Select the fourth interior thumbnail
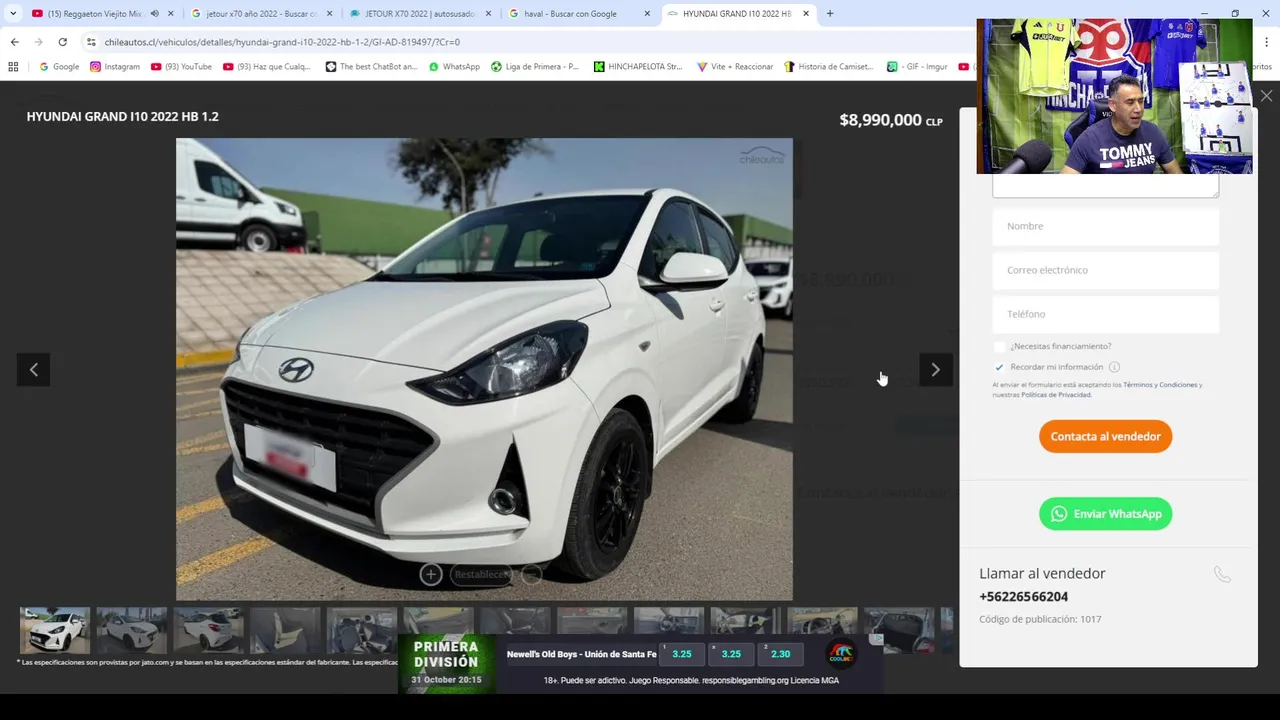 click(285, 630)
